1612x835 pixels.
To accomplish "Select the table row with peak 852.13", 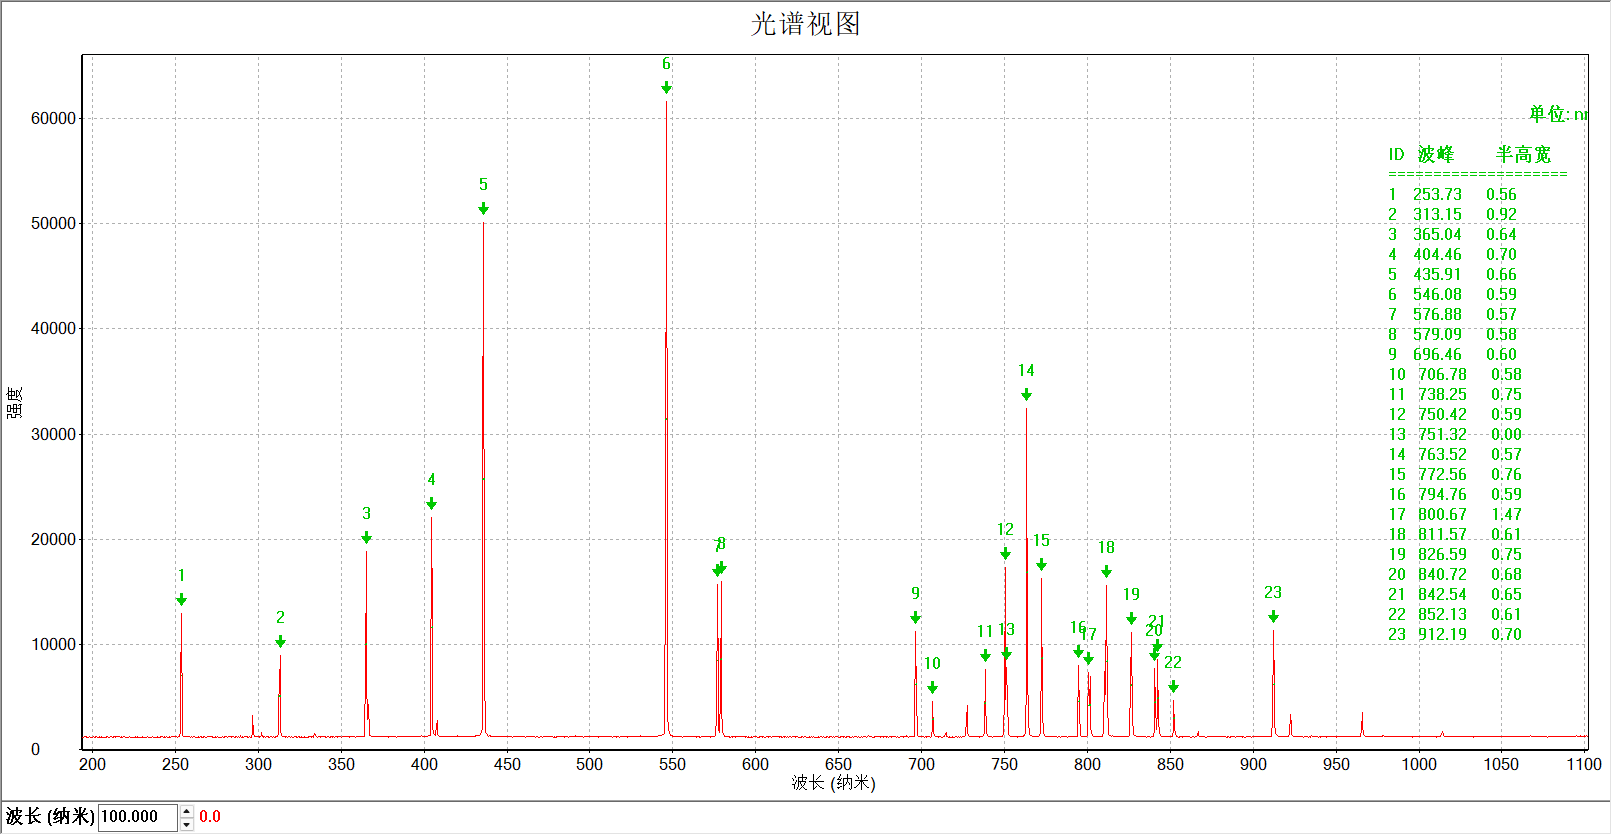I will [1455, 614].
